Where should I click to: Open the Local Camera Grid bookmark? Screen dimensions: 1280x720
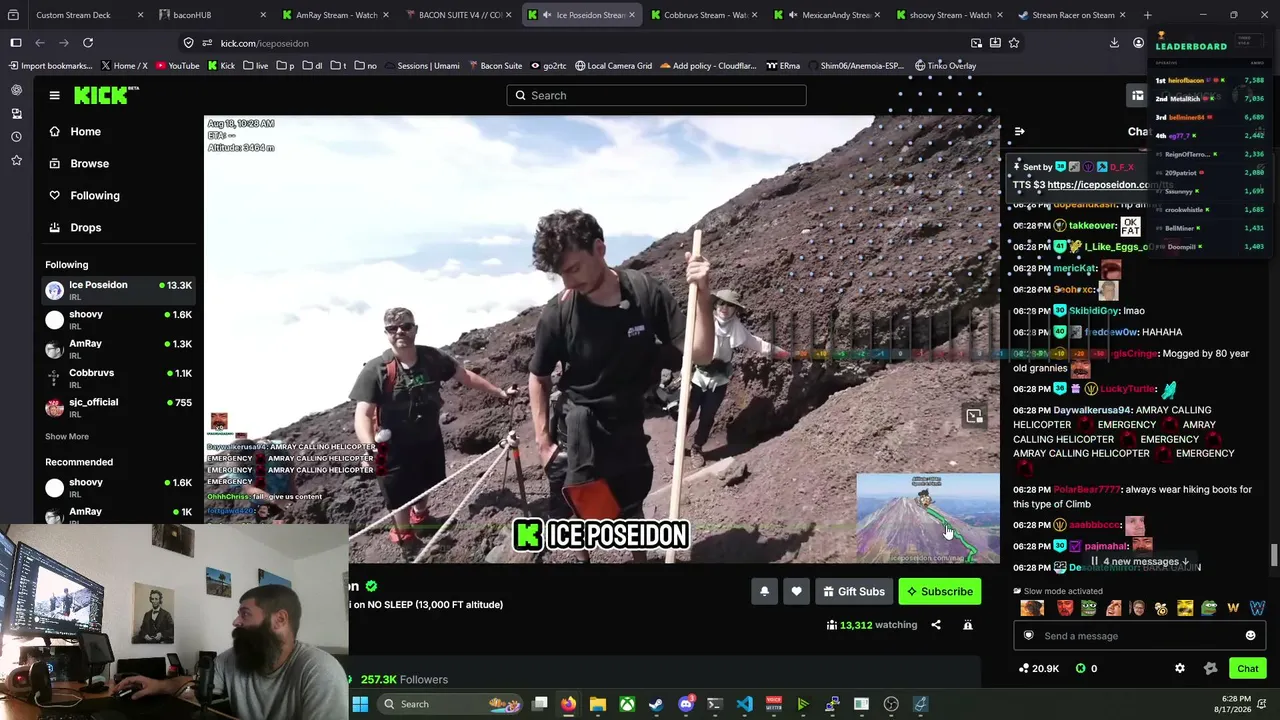click(x=613, y=66)
